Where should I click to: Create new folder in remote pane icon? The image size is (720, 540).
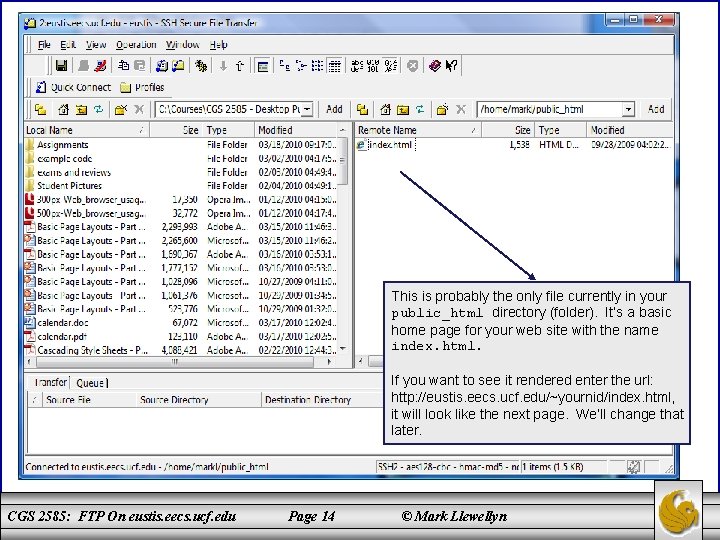click(x=442, y=109)
